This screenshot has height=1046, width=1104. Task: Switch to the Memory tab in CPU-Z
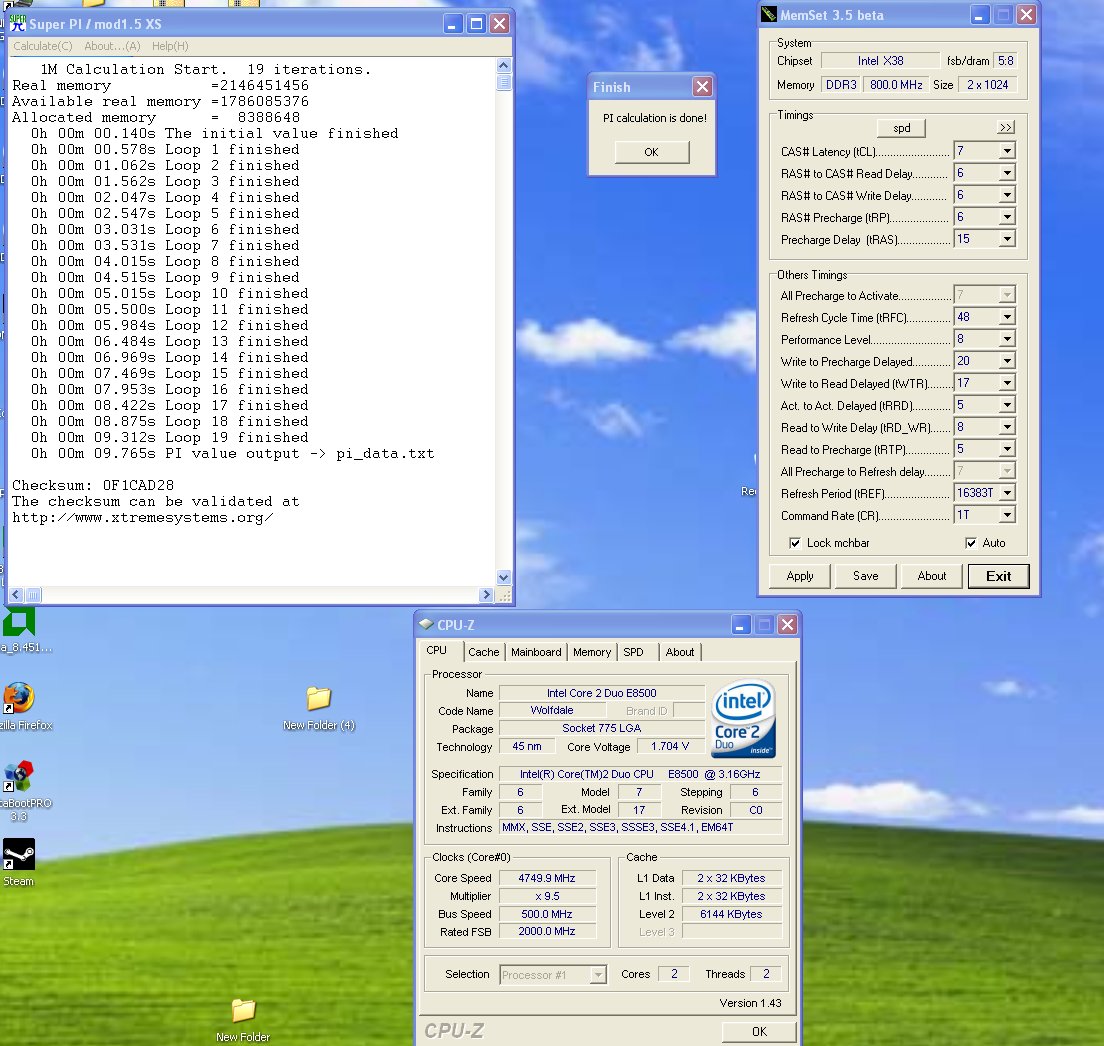pos(591,652)
